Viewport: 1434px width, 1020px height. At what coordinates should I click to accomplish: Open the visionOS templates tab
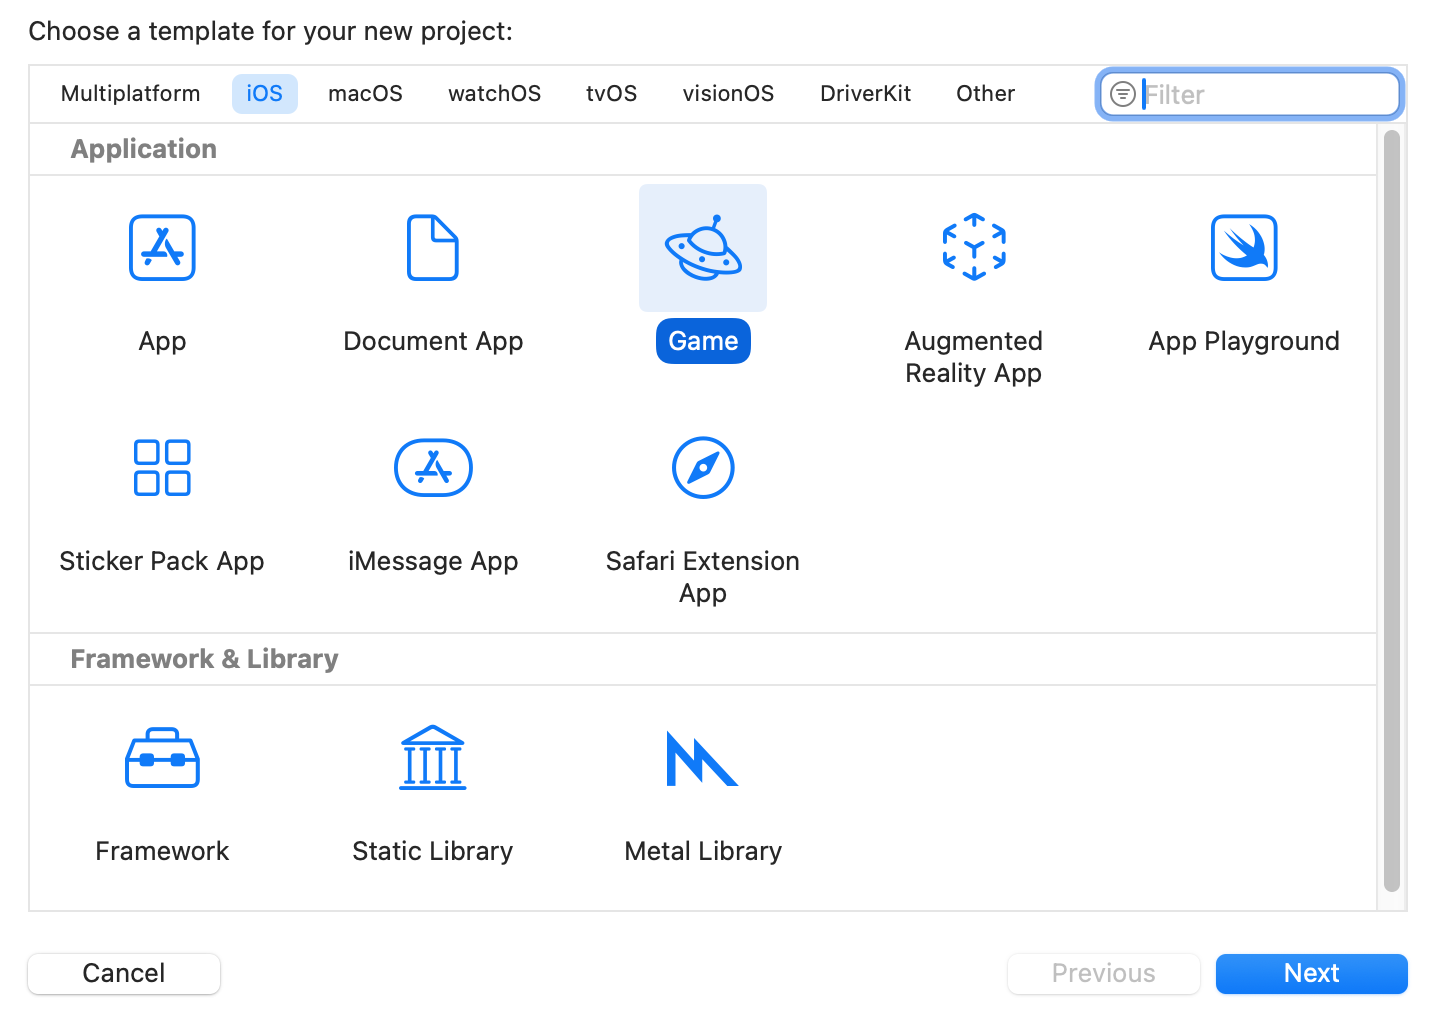(x=728, y=93)
